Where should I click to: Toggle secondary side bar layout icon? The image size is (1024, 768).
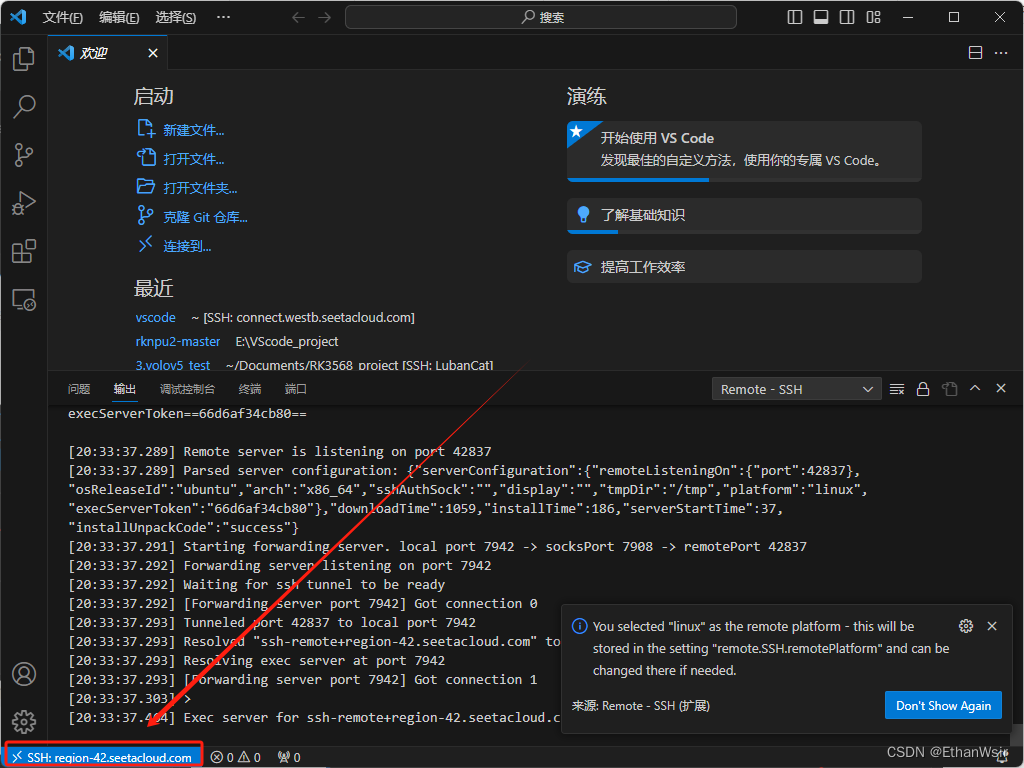click(x=847, y=18)
